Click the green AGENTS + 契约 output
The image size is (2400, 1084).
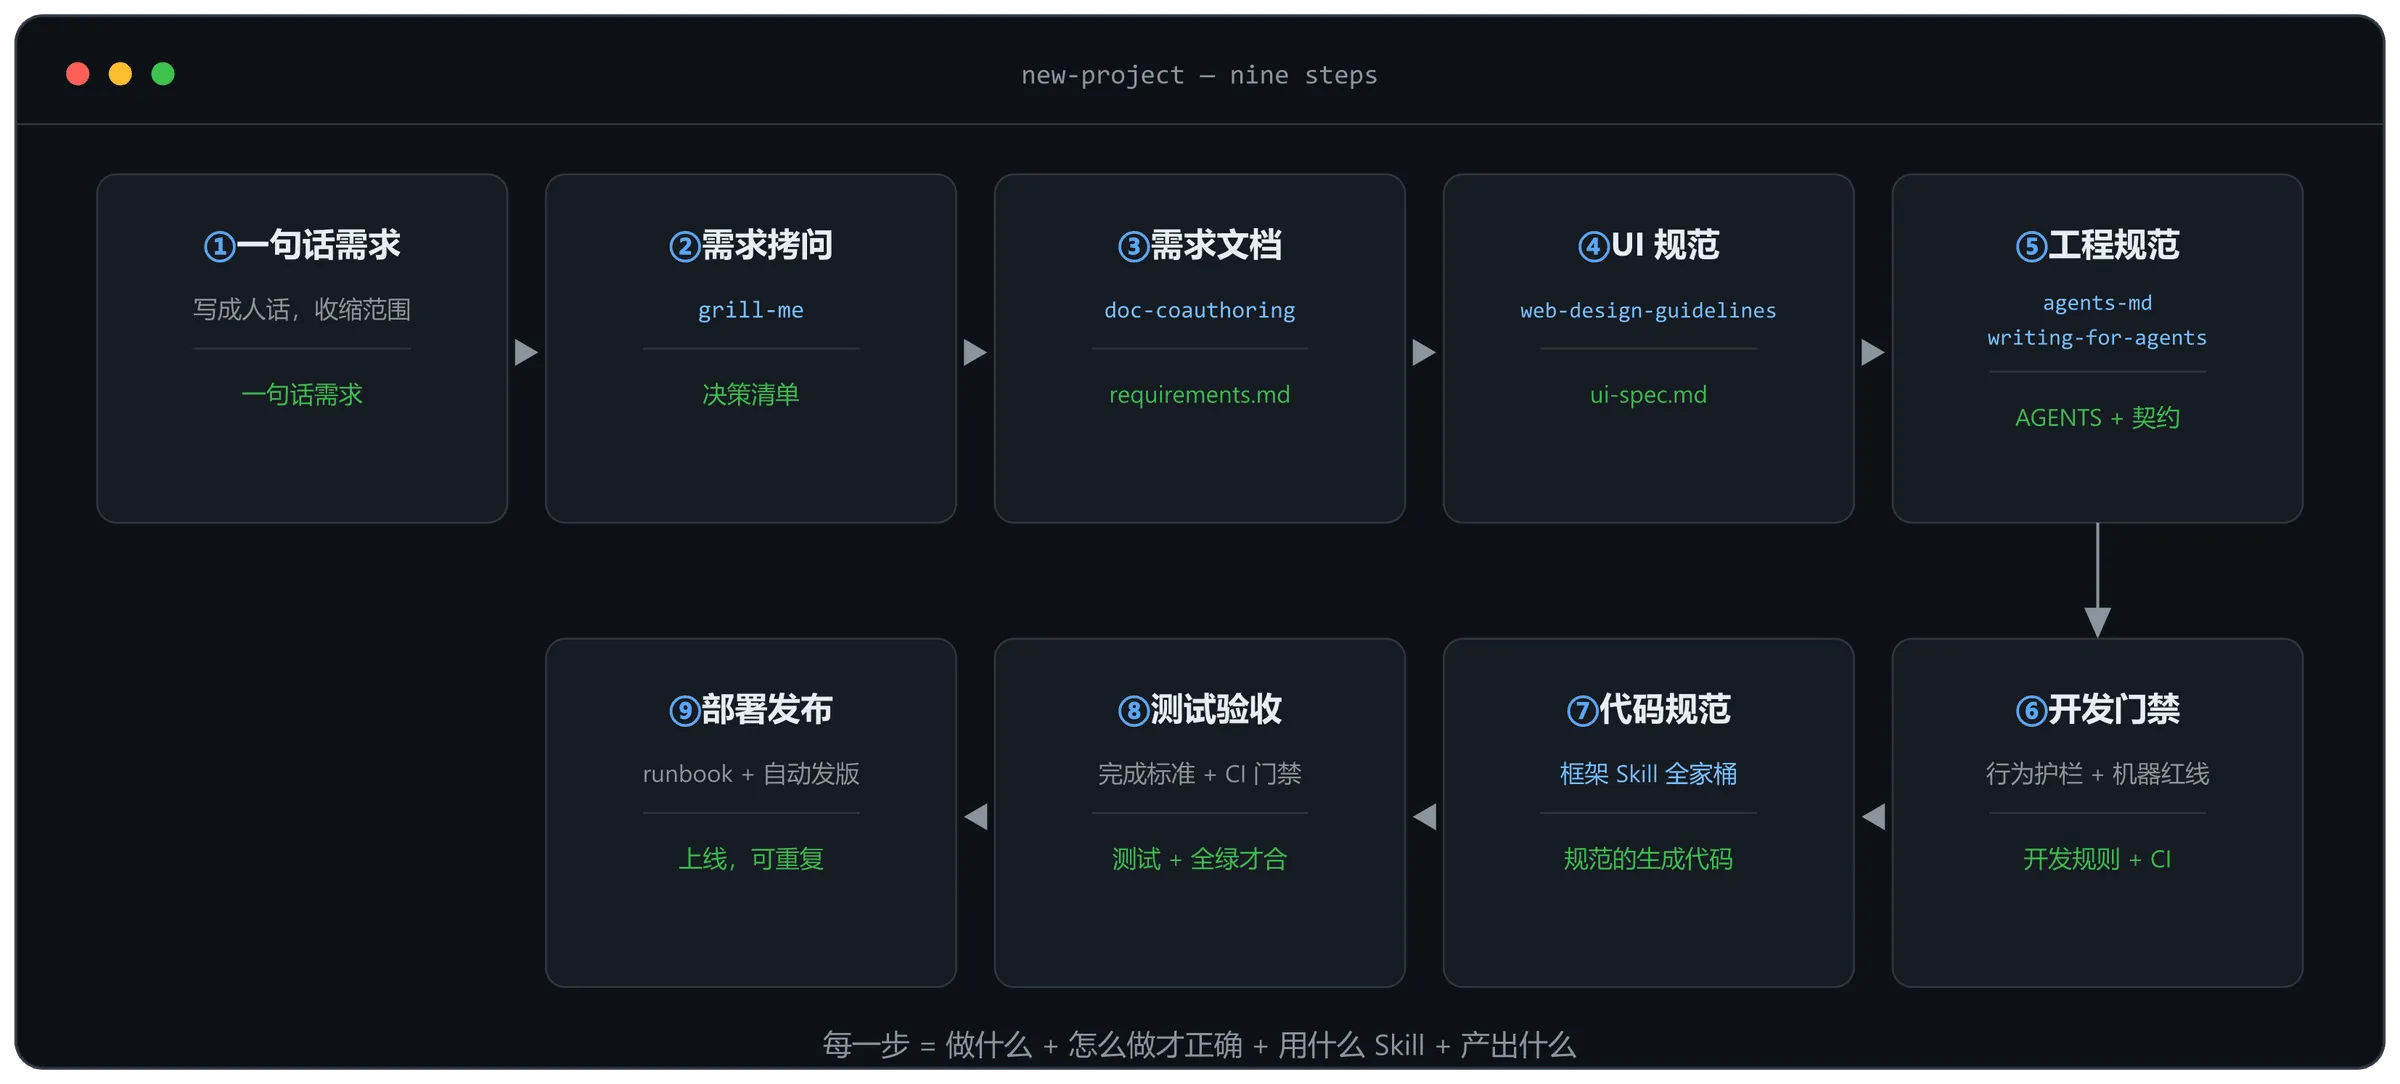click(2098, 418)
